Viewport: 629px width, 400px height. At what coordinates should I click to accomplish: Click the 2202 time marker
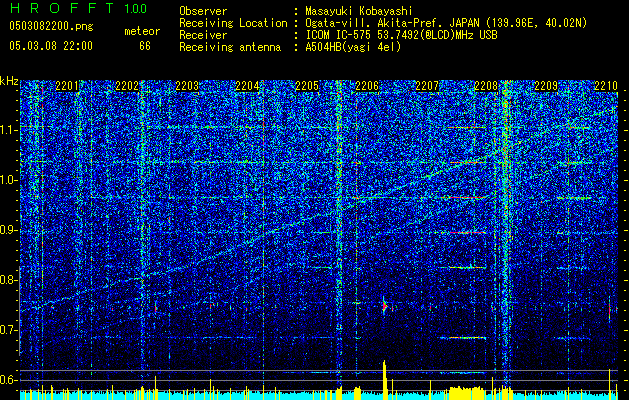[127, 86]
